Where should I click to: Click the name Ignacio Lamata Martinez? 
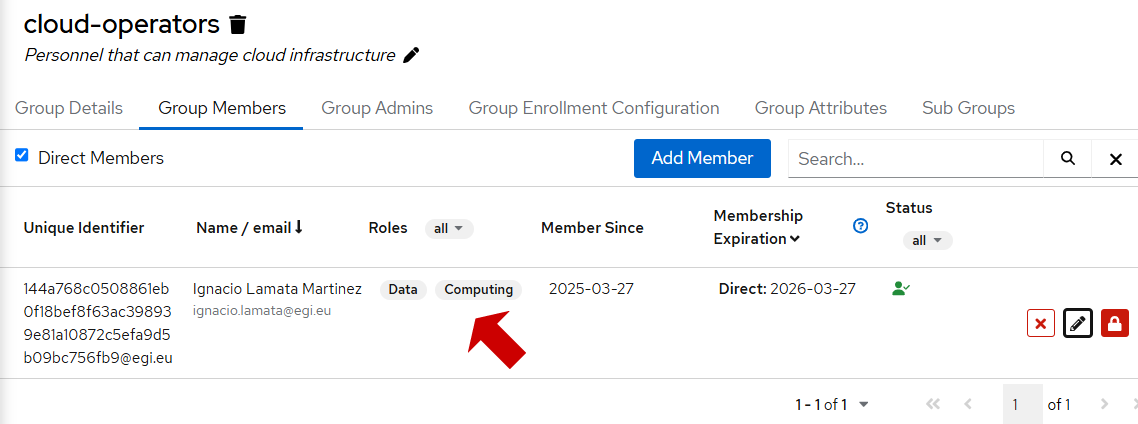[x=277, y=289]
